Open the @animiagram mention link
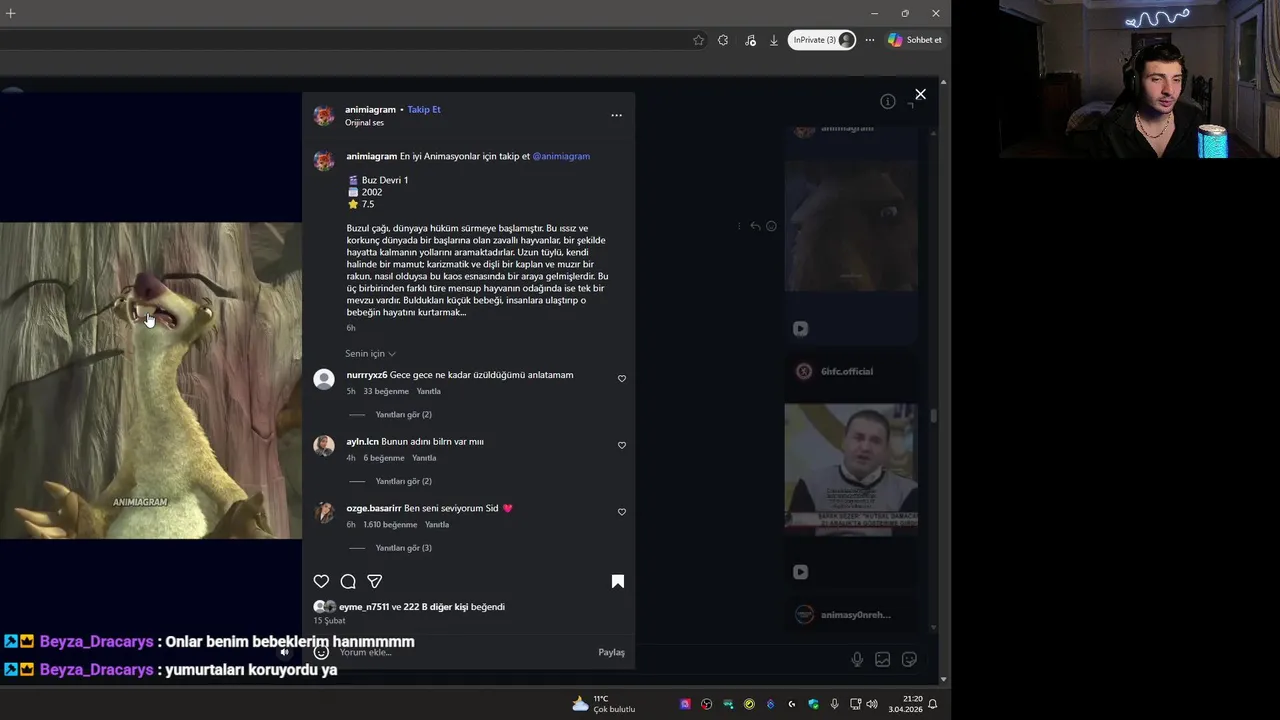This screenshot has height=720, width=1280. 561,156
